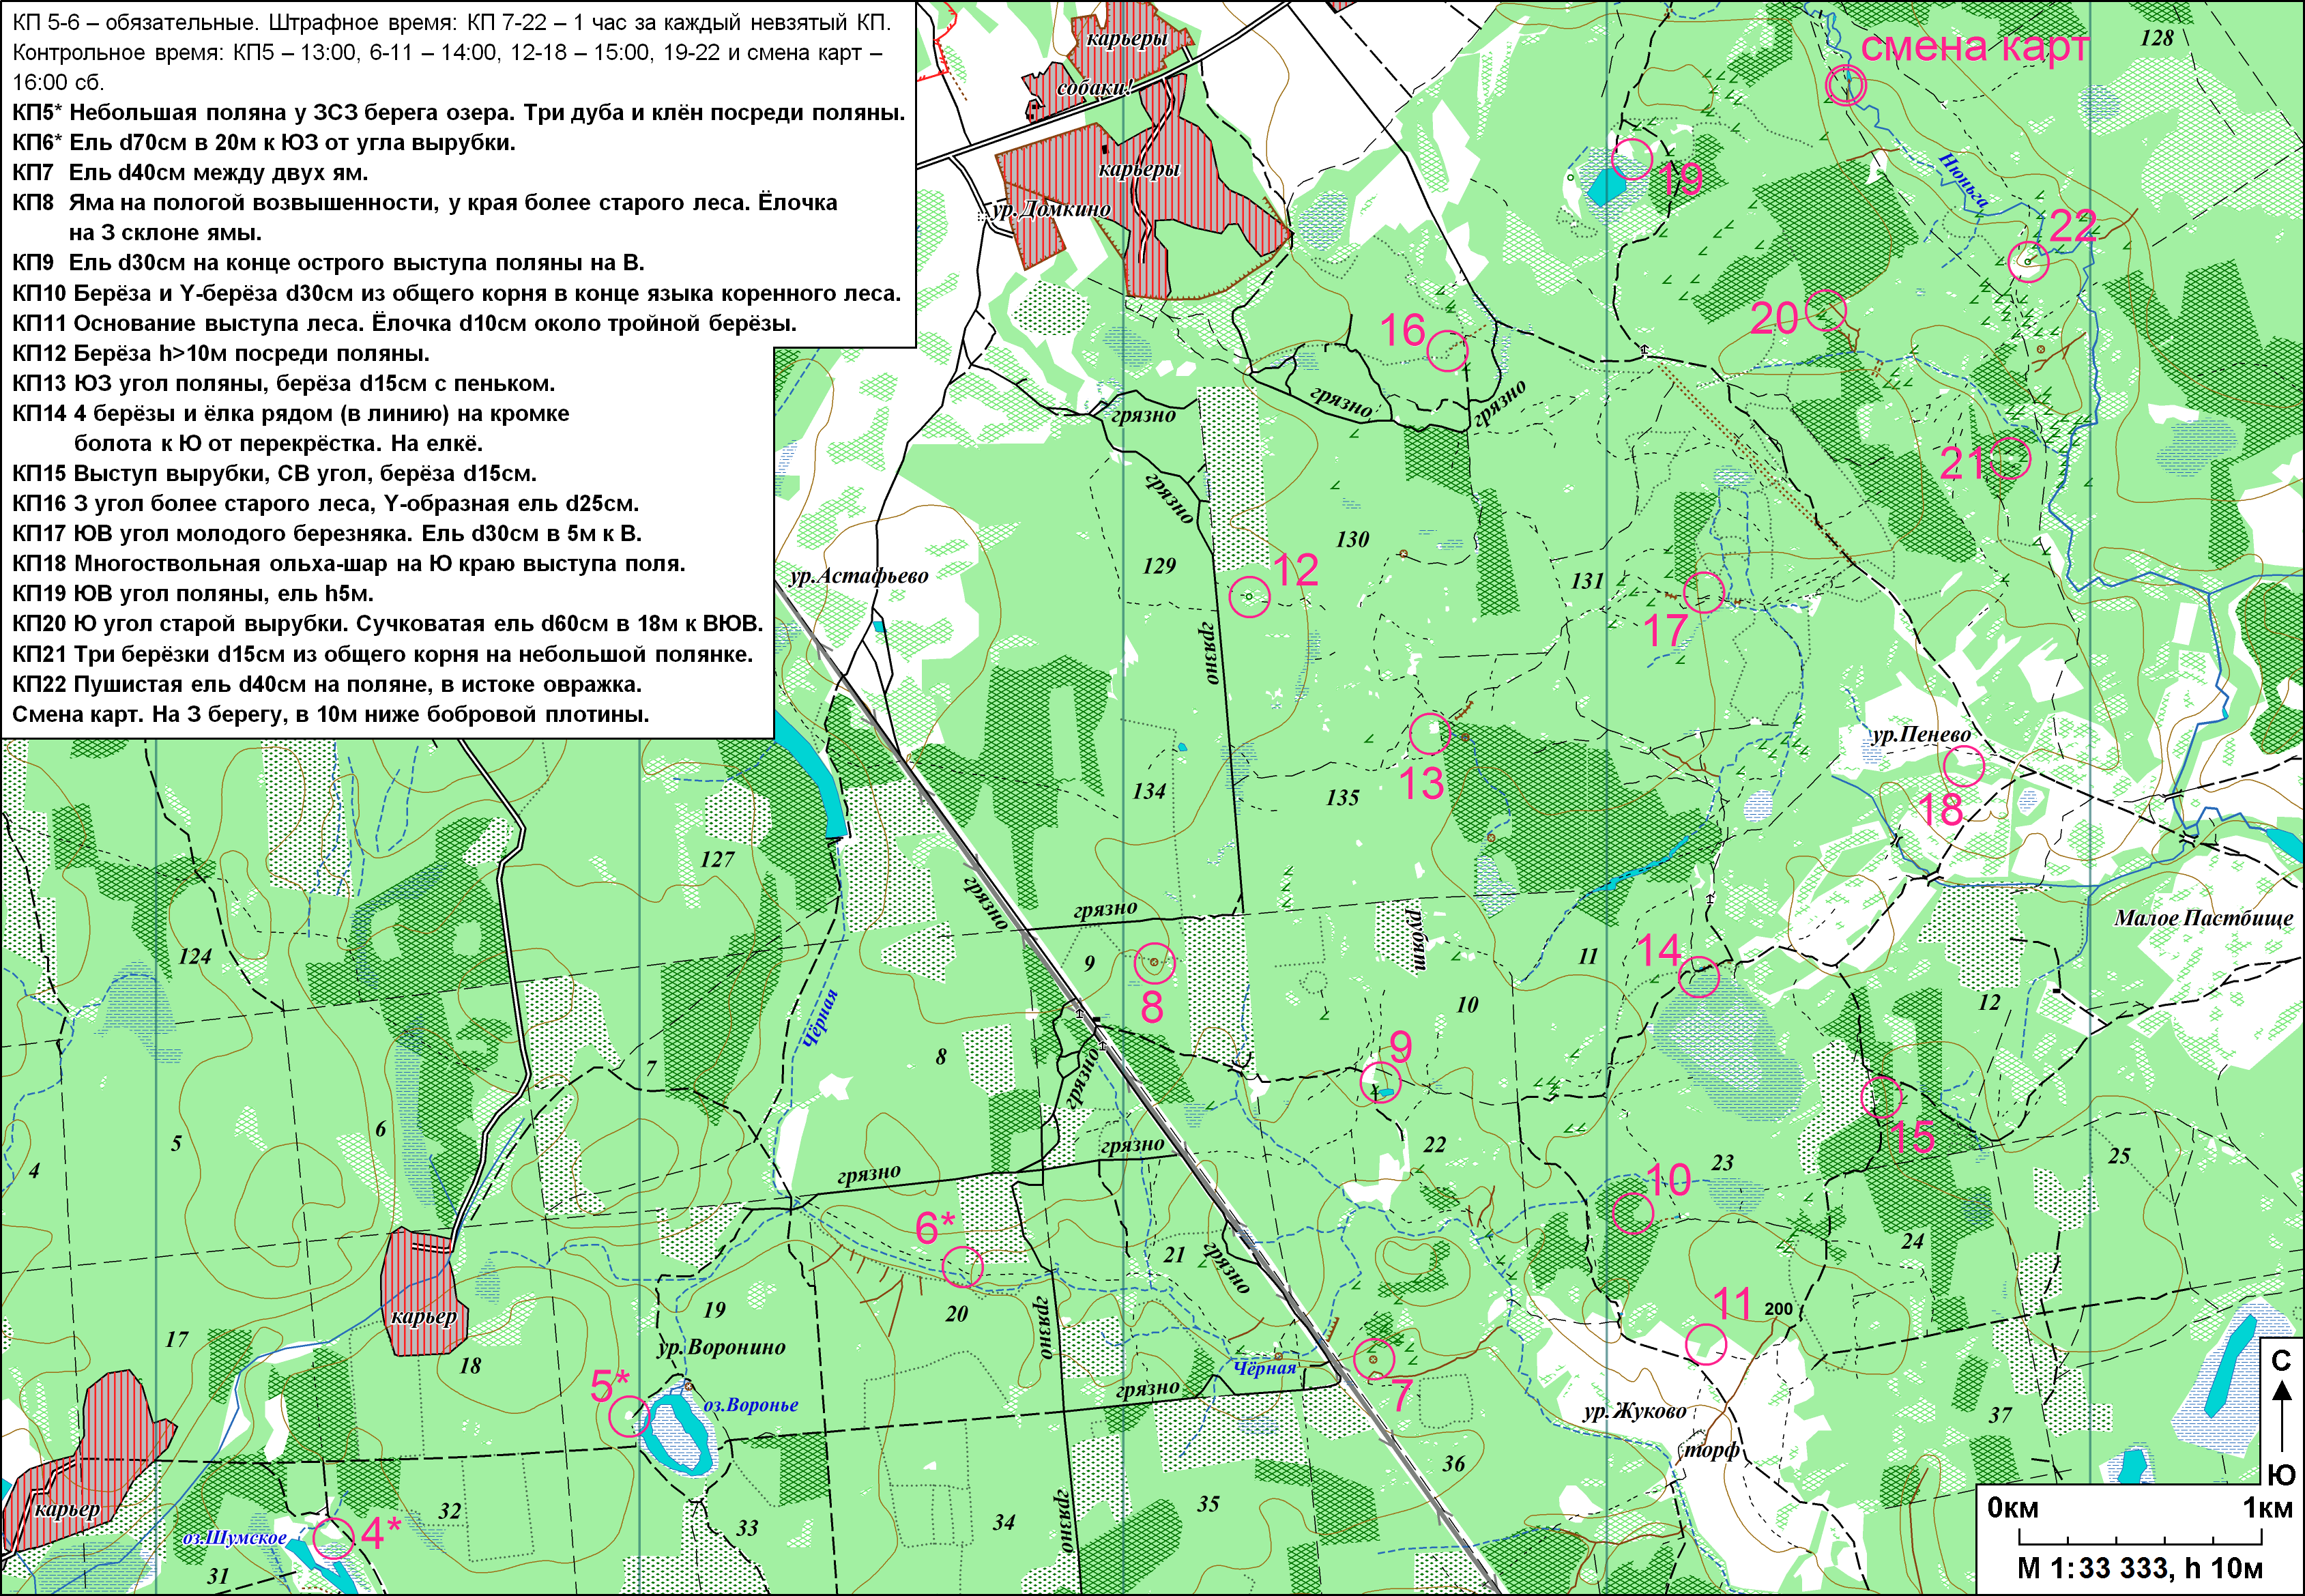Click control point circle 11

[x=1705, y=1345]
